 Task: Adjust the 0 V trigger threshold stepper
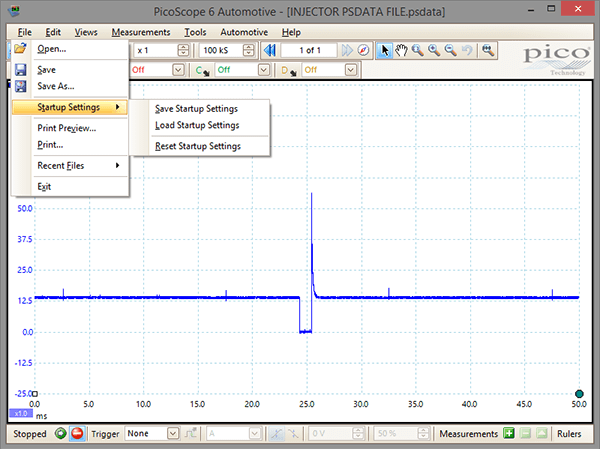click(358, 434)
